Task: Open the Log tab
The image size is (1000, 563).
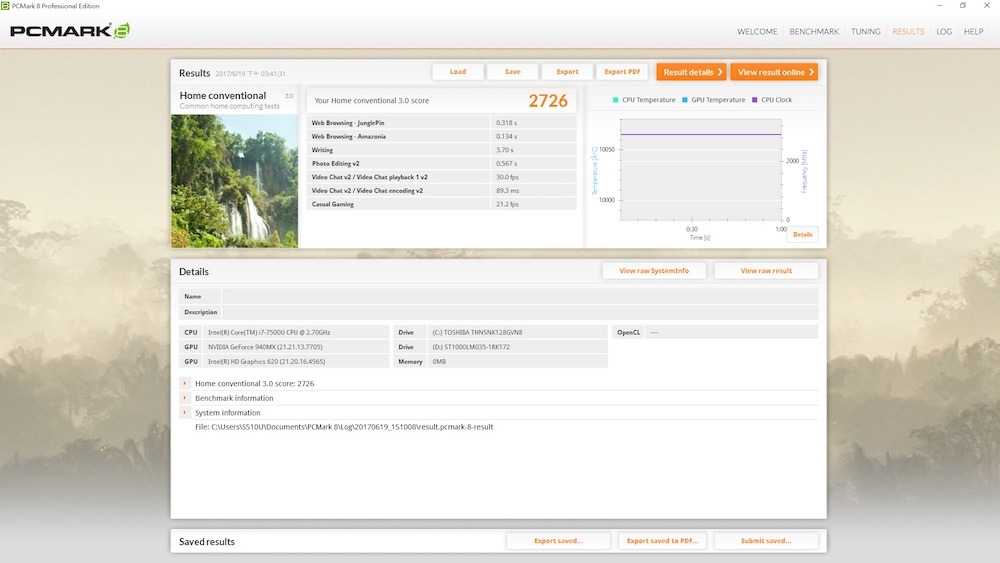Action: pyautogui.click(x=944, y=32)
